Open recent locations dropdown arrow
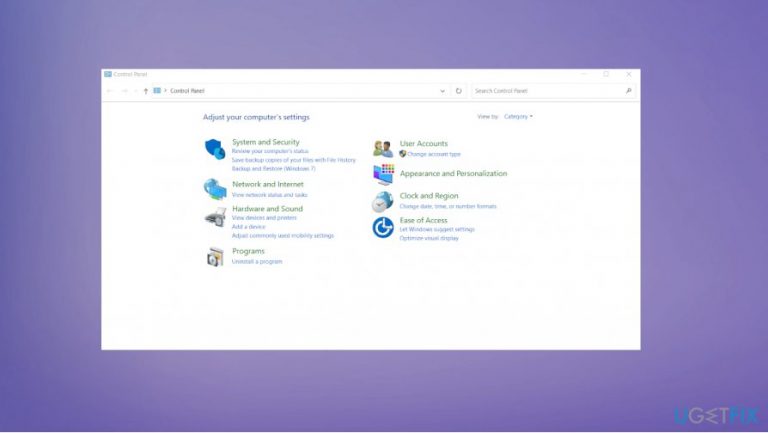This screenshot has width=768, height=433. [x=136, y=91]
